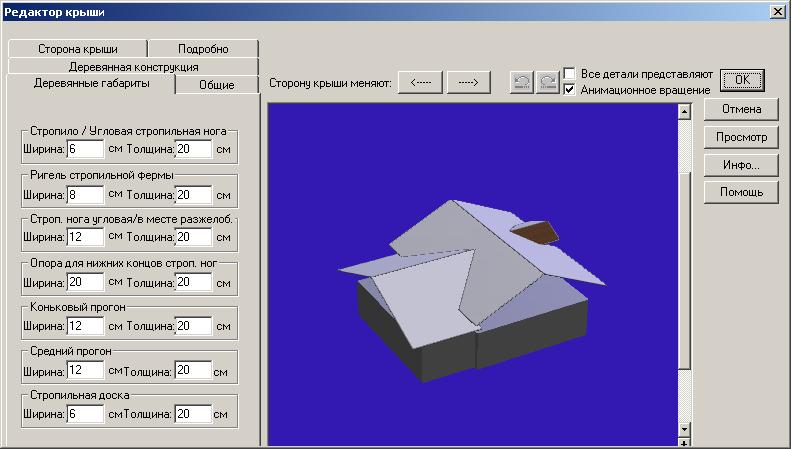The width and height of the screenshot is (791, 449).
Task: Enable the Все детали представляют checkbox
Action: pyautogui.click(x=570, y=74)
